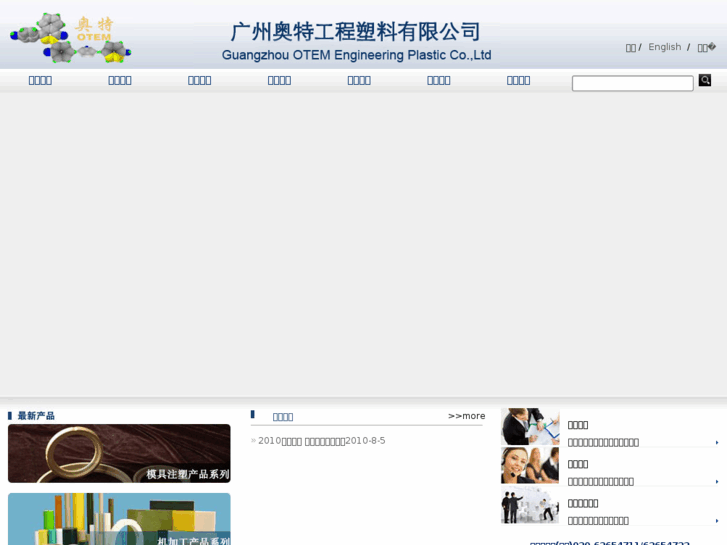The height and width of the screenshot is (545, 727).
Task: Click the arrow in the handshake image row
Action: click(x=717, y=442)
